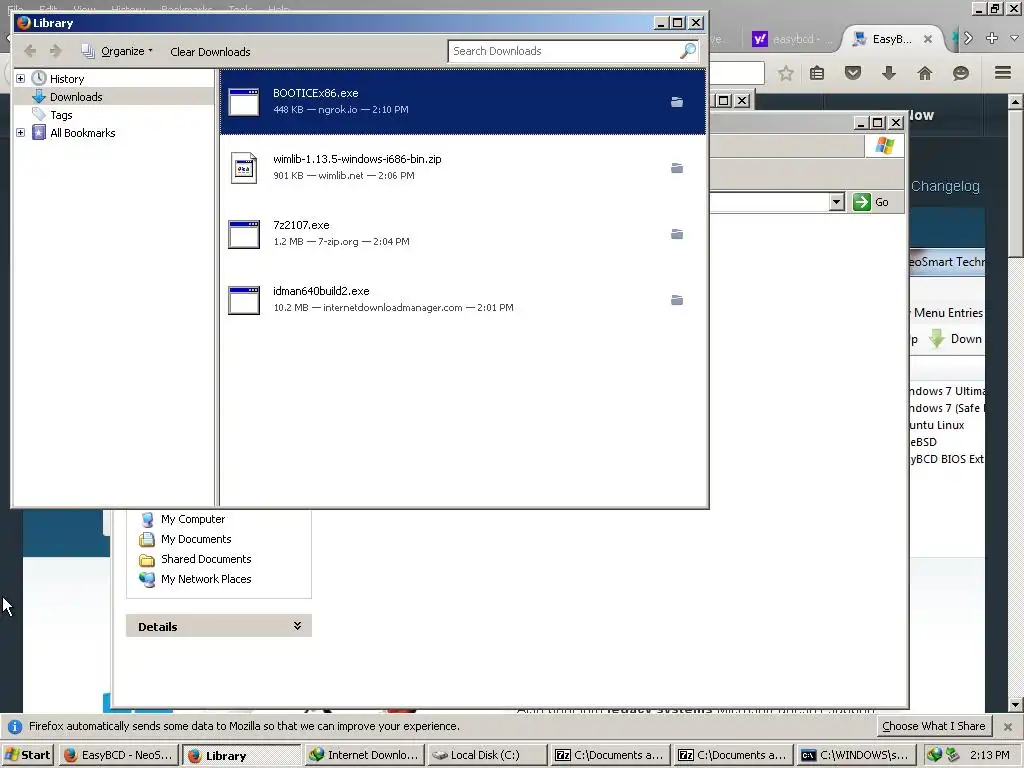Viewport: 1024px width, 768px height.
Task: Switch to Local Disk (C:) taskbar item
Action: tap(487, 755)
